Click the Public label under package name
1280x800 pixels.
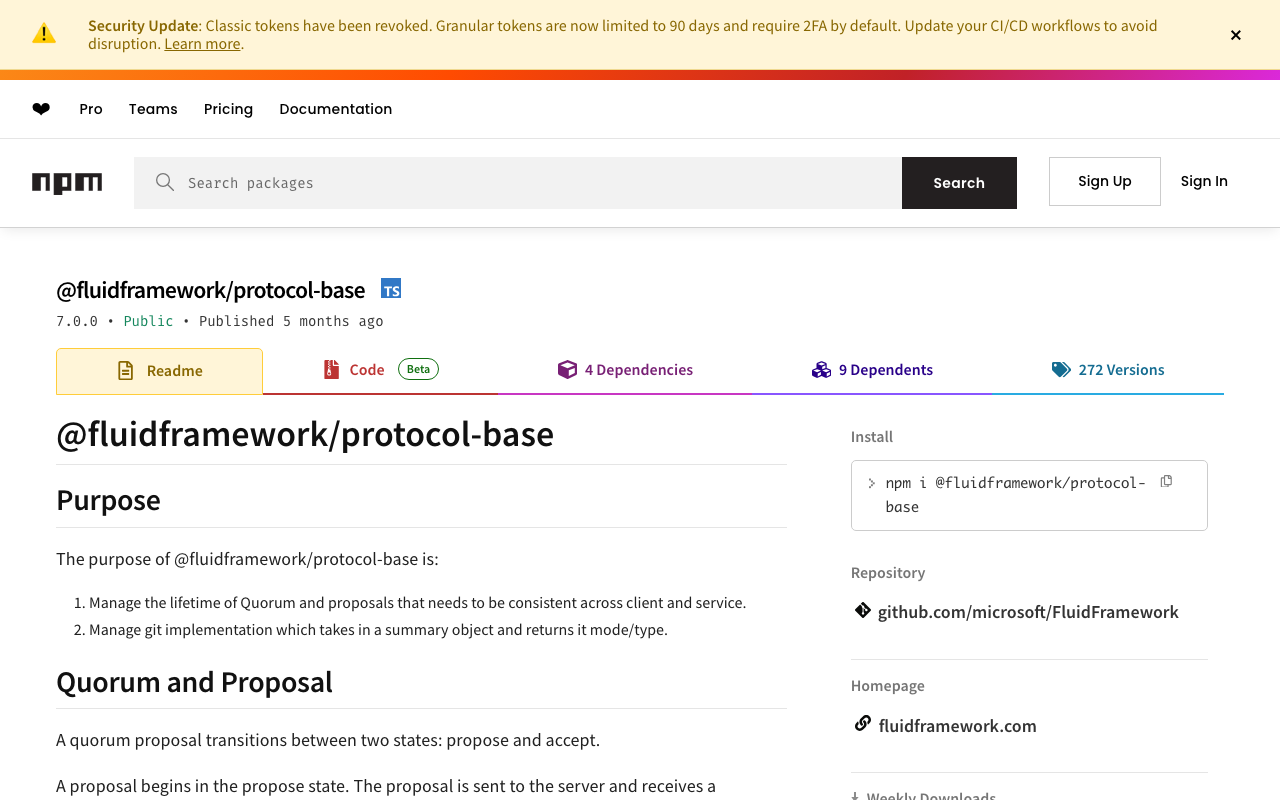(148, 321)
